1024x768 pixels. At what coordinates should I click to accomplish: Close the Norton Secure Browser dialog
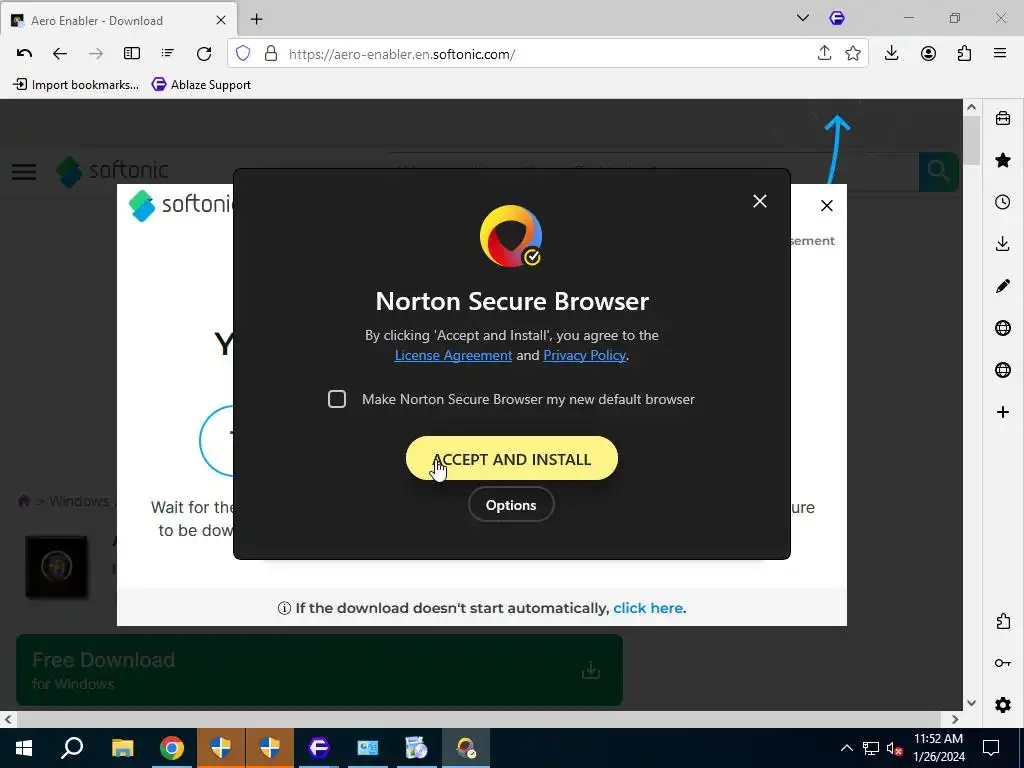760,201
